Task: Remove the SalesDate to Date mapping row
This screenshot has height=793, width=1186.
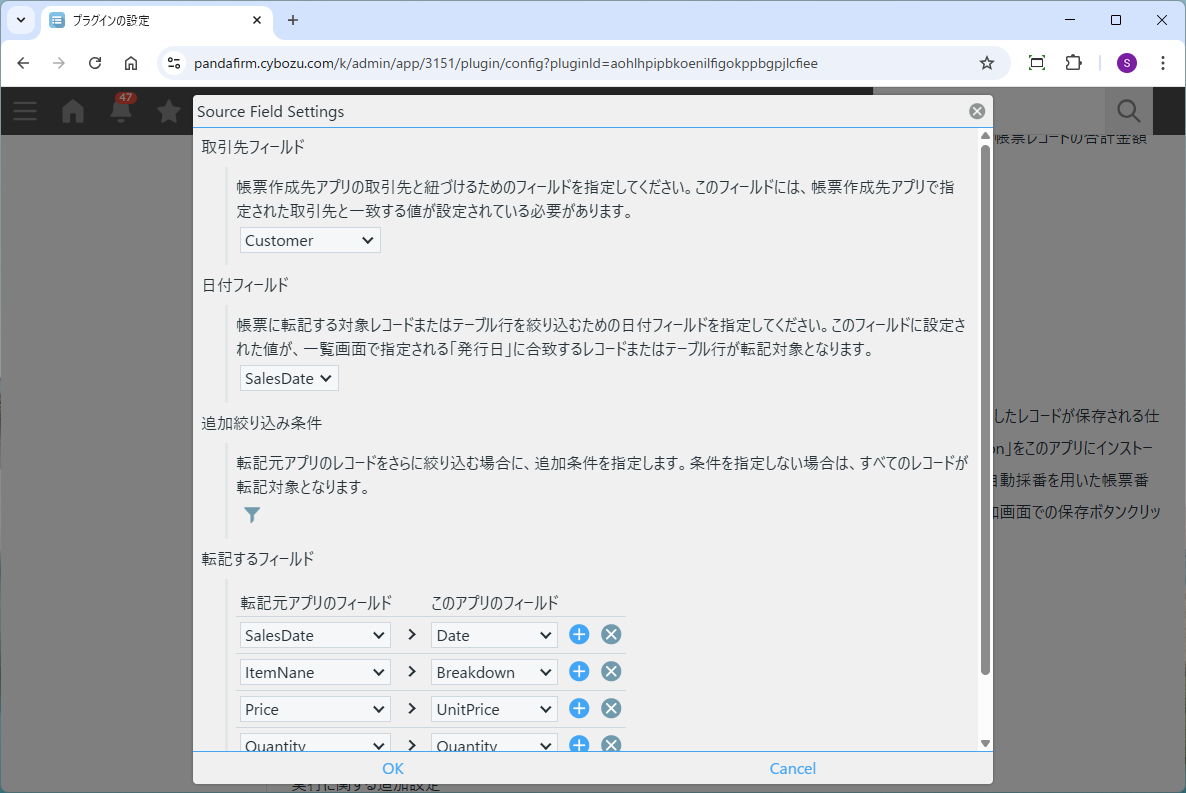Action: point(611,634)
